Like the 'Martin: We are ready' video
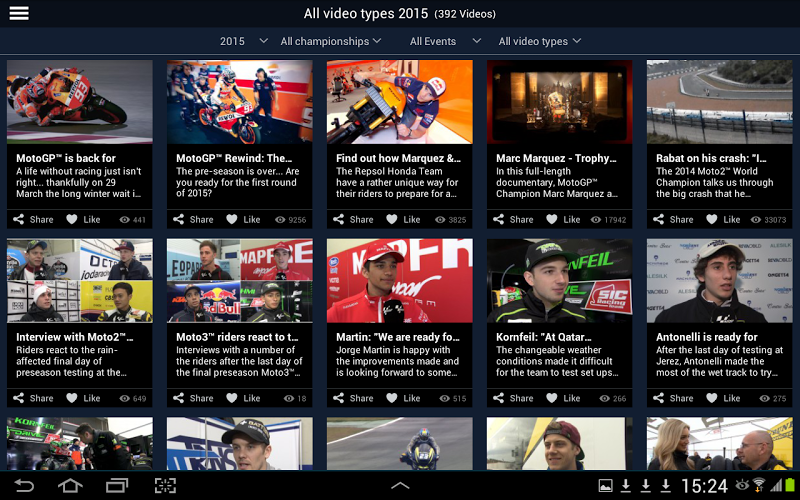Viewport: 800px width, 500px height. 403,398
